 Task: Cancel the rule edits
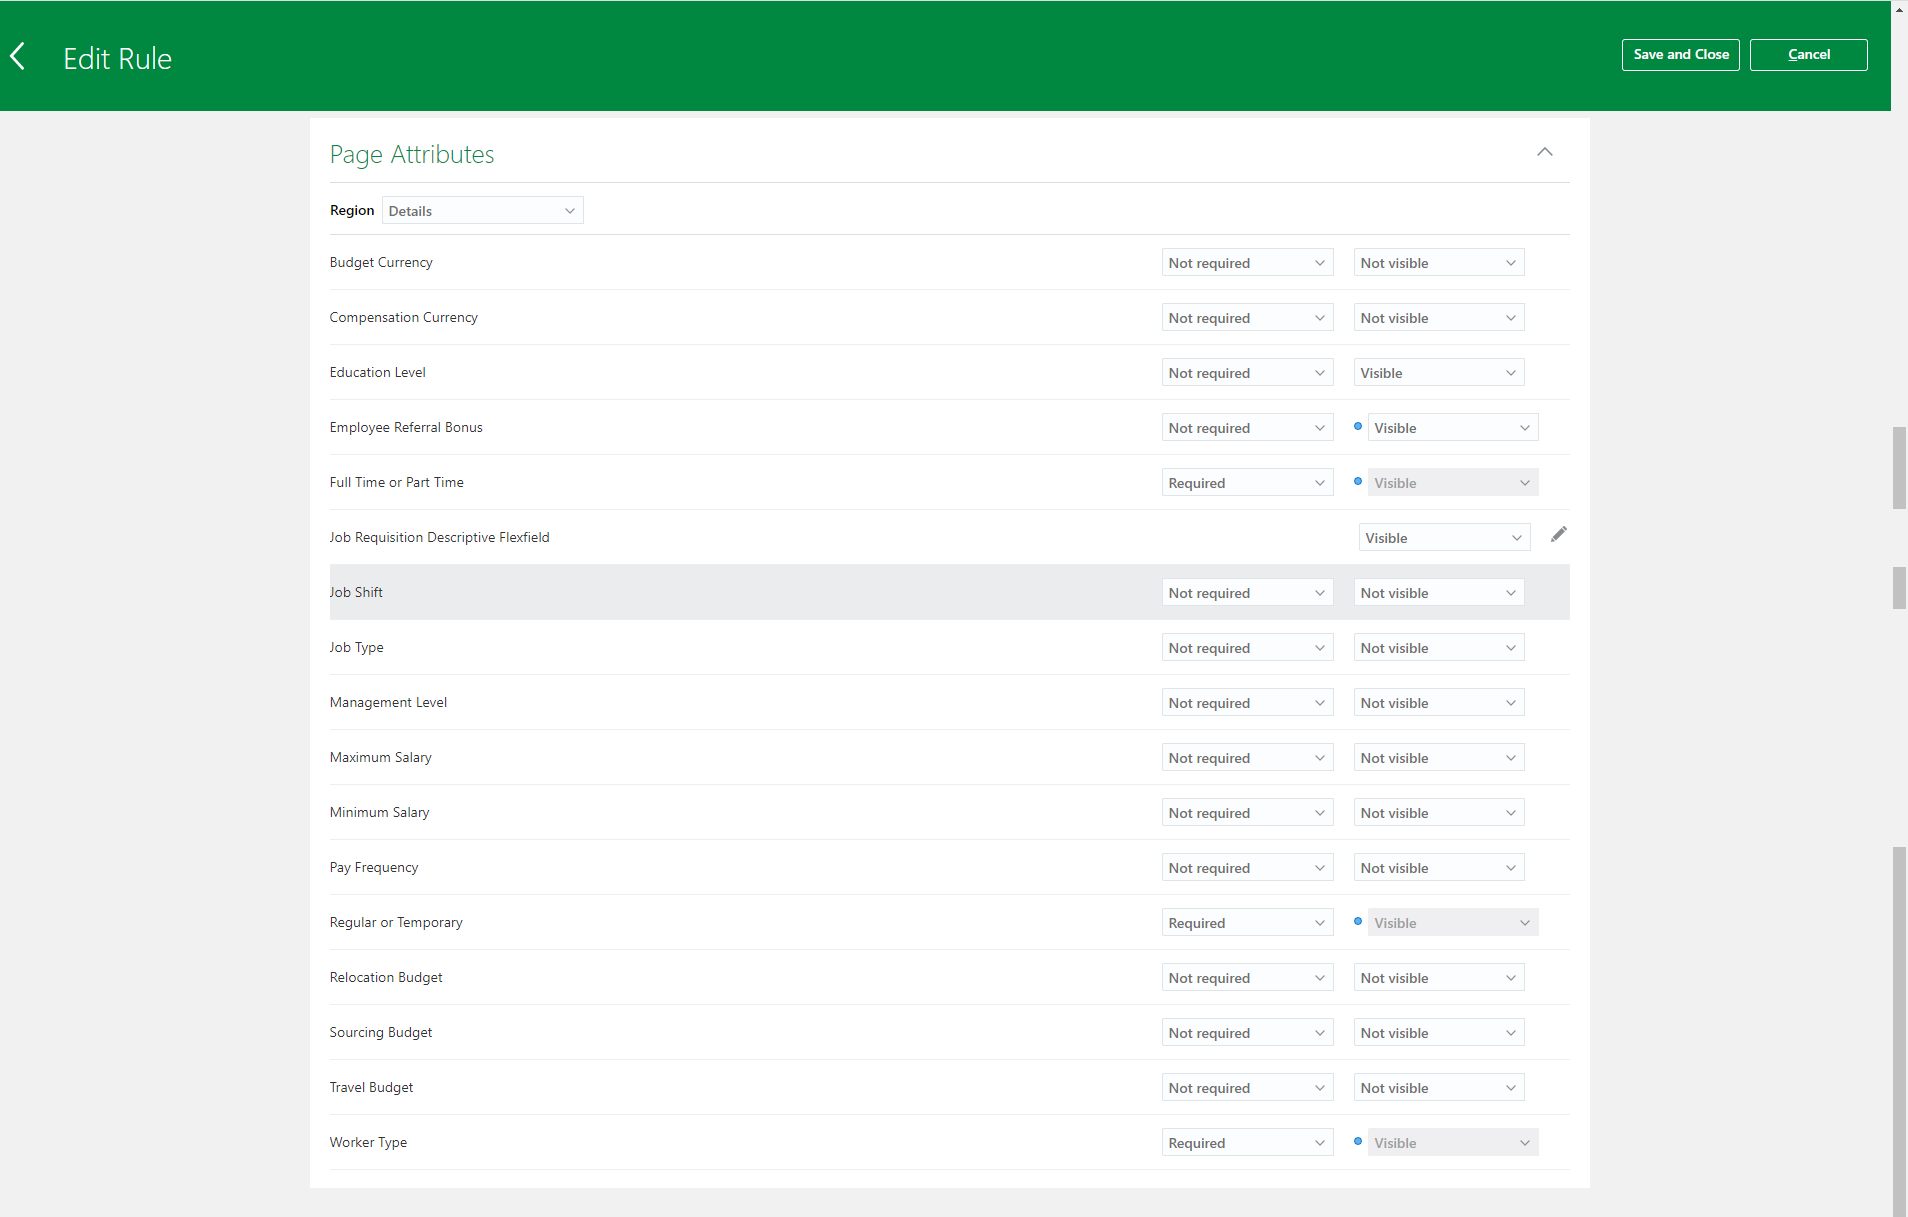pos(1808,54)
